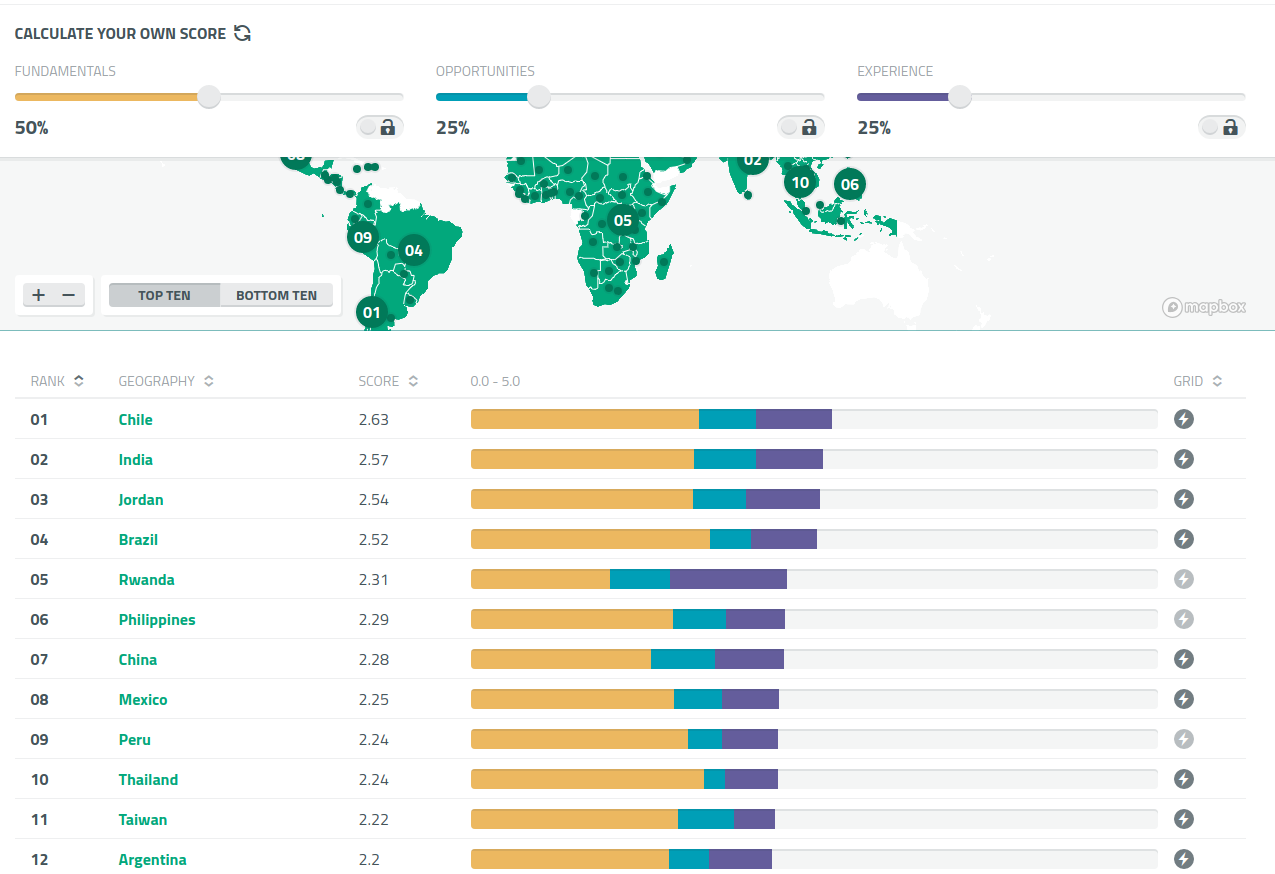Click map marker 05 in Africa
Viewport: 1275px width, 874px height.
623,220
